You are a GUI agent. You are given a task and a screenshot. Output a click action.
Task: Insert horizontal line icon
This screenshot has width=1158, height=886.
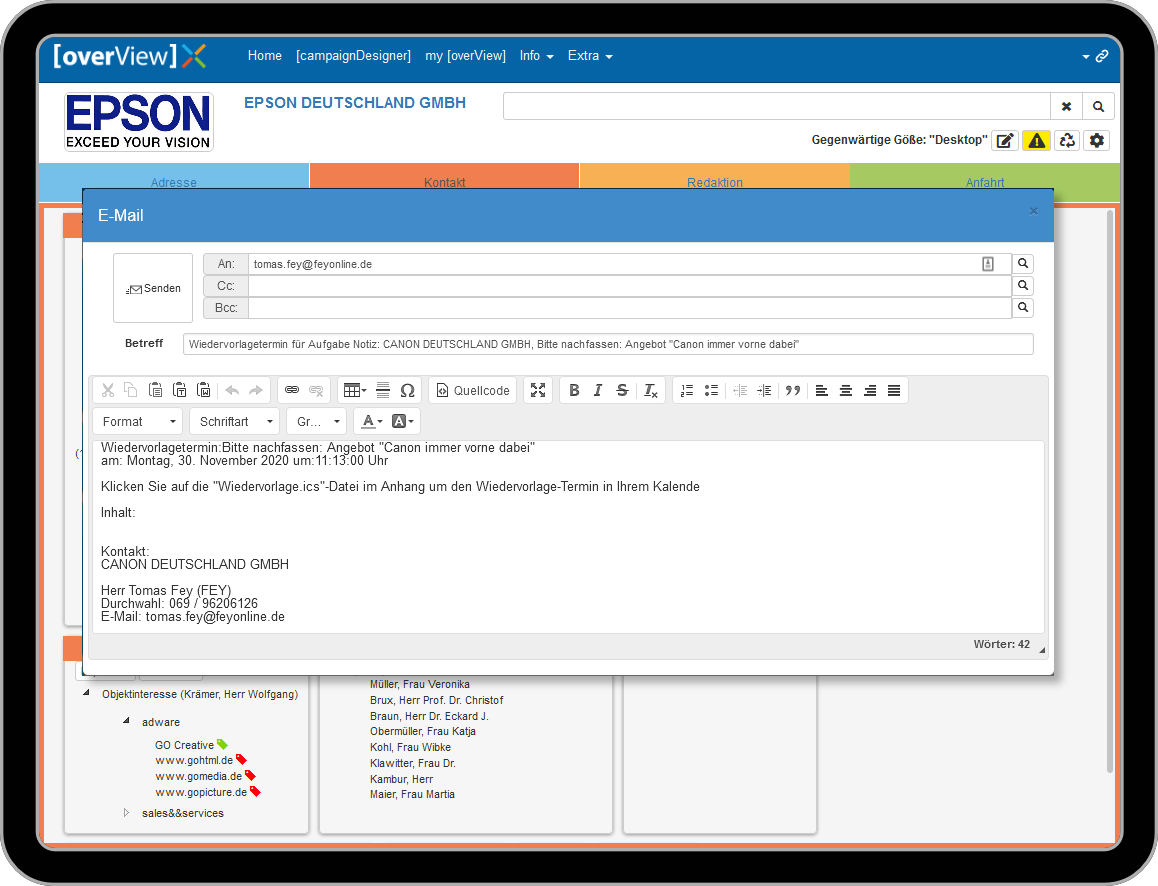[x=383, y=391]
